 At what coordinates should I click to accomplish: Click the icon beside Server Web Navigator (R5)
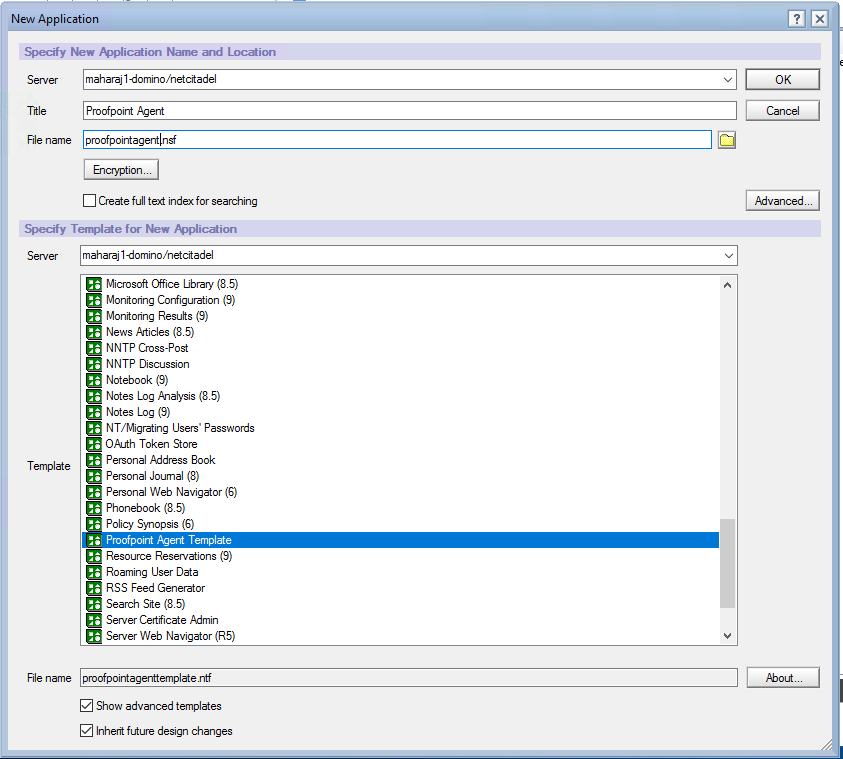pyautogui.click(x=94, y=636)
